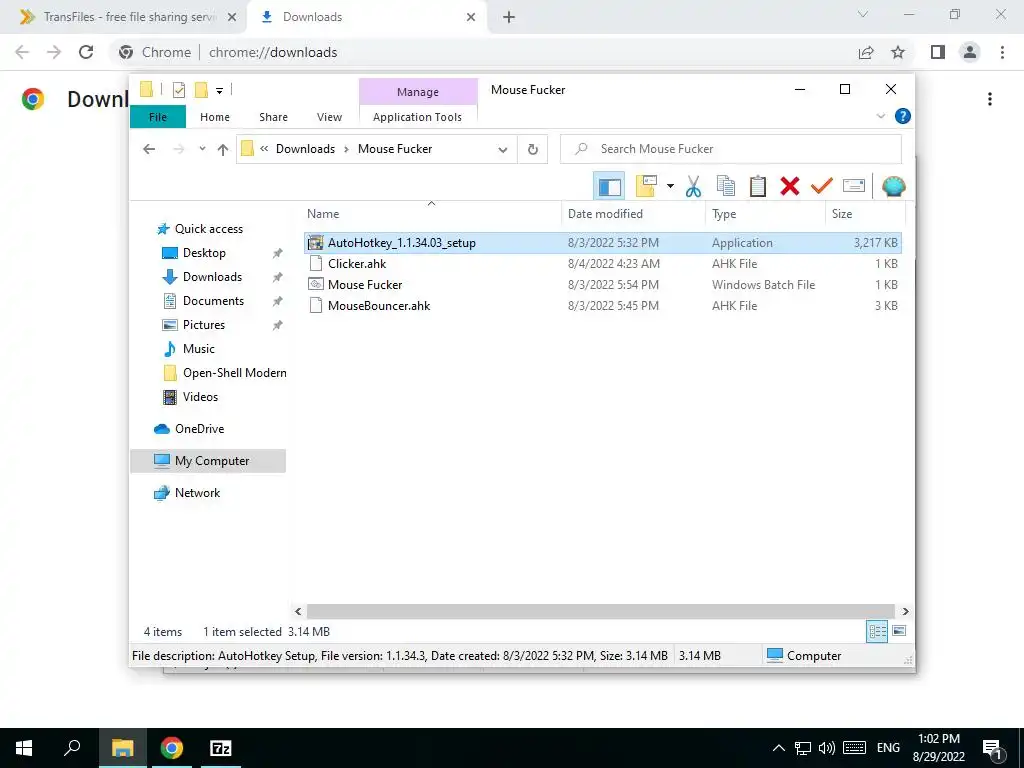This screenshot has height=768, width=1024.
Task: Click the New folder quick access icon
Action: coord(201,90)
